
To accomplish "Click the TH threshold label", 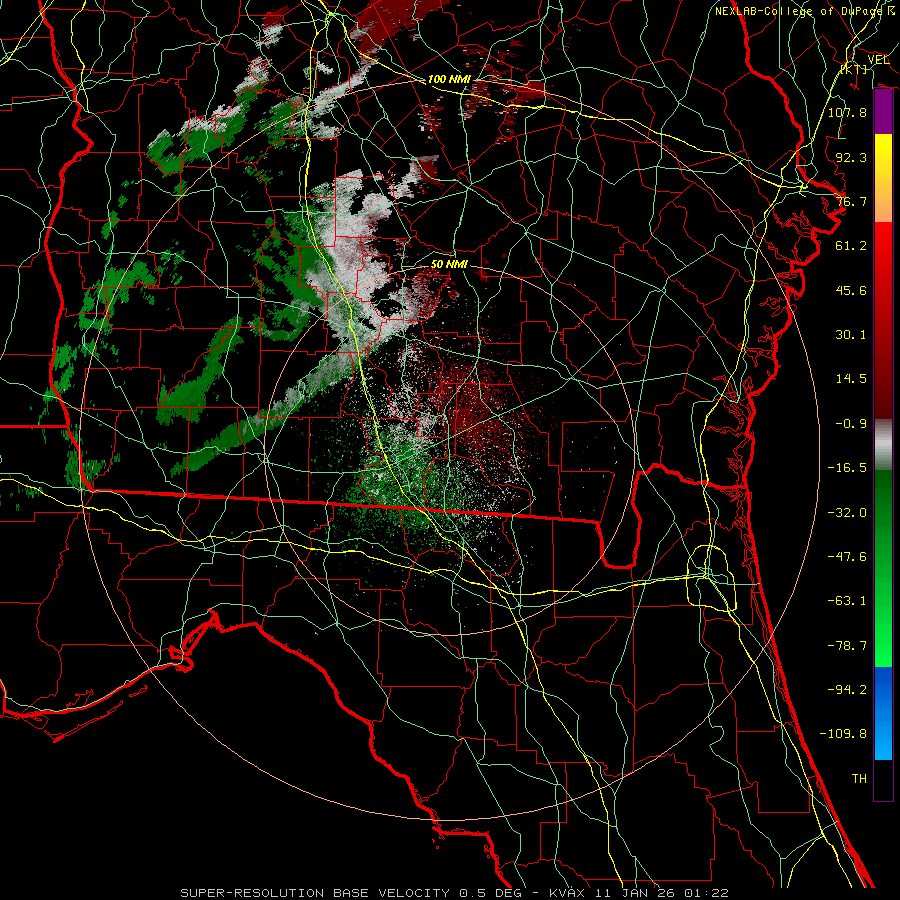I will 859,779.
